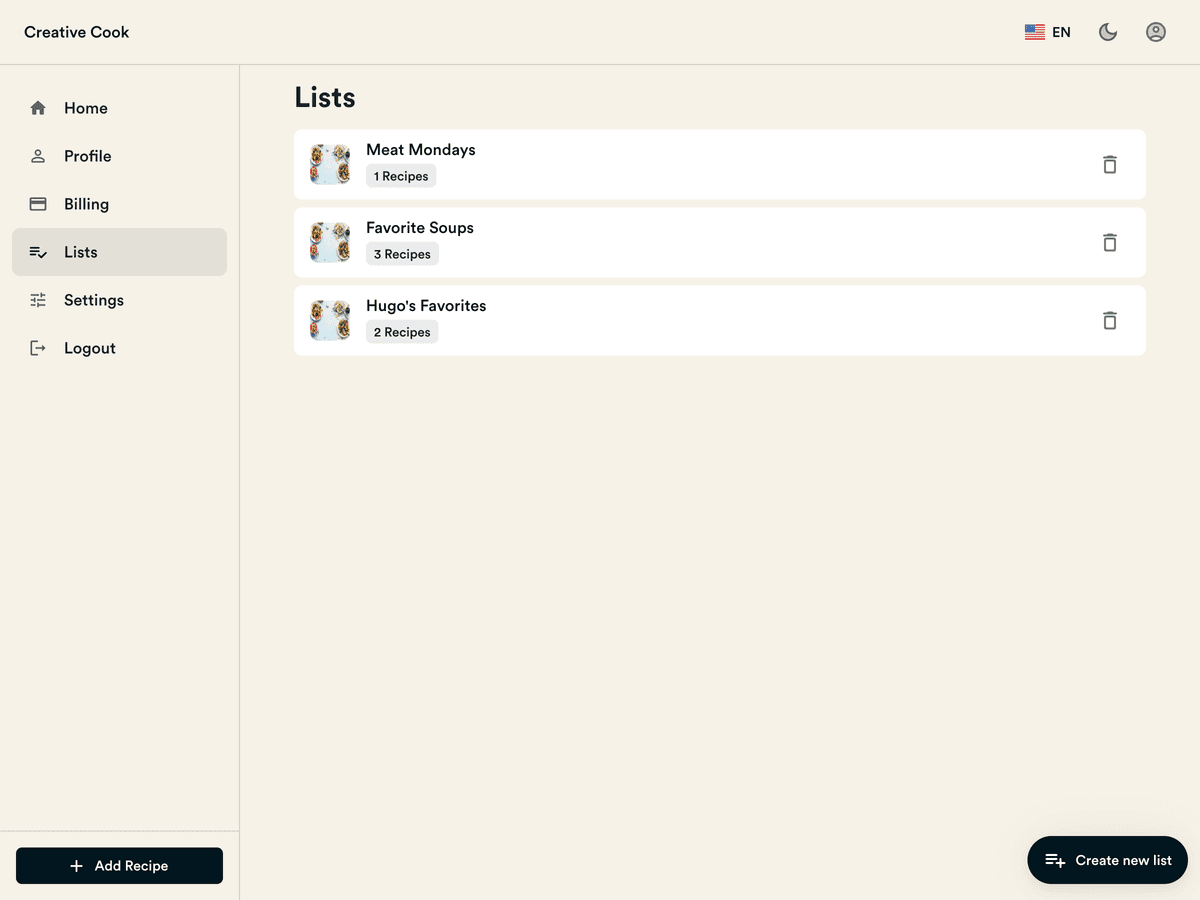Open the Billing page

pyautogui.click(x=85, y=203)
